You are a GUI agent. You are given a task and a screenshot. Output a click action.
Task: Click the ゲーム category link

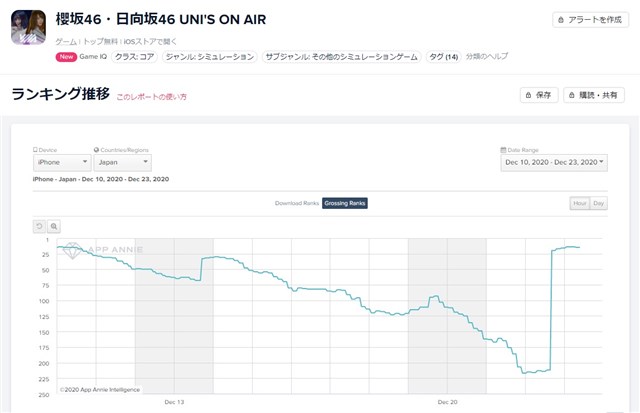pyautogui.click(x=66, y=41)
